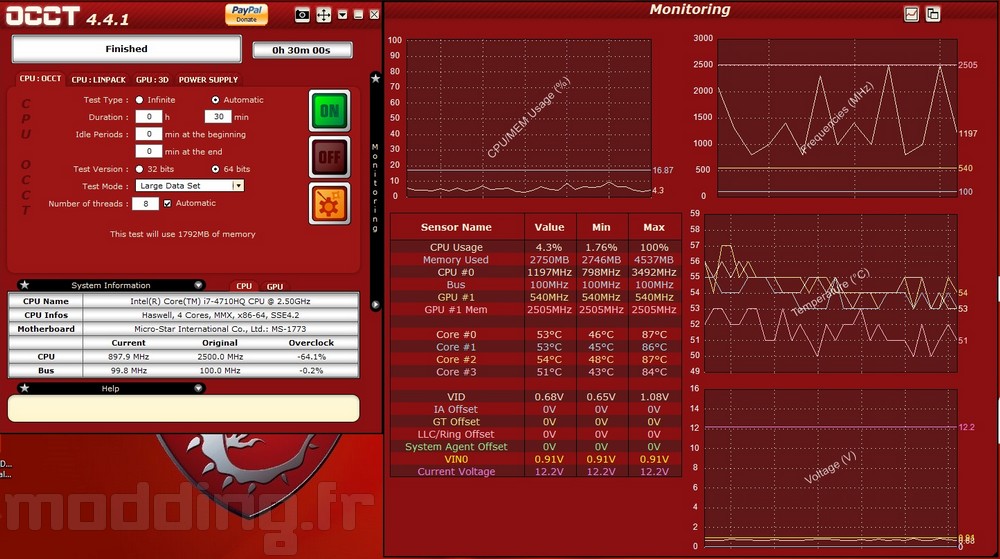Choose the 32 bits test version

pos(139,169)
